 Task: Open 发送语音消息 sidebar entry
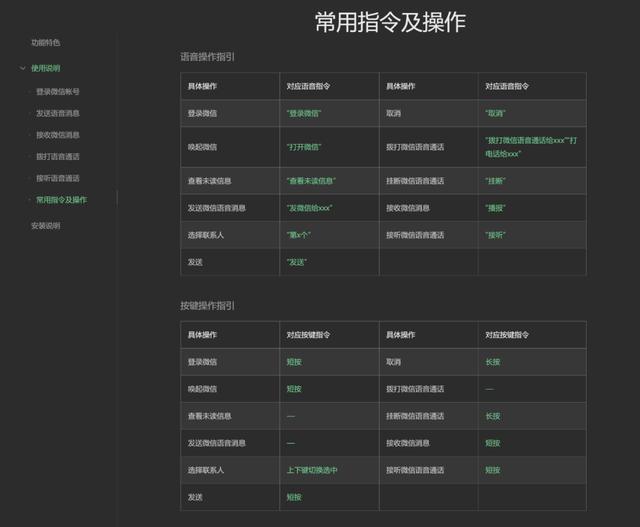click(x=58, y=113)
